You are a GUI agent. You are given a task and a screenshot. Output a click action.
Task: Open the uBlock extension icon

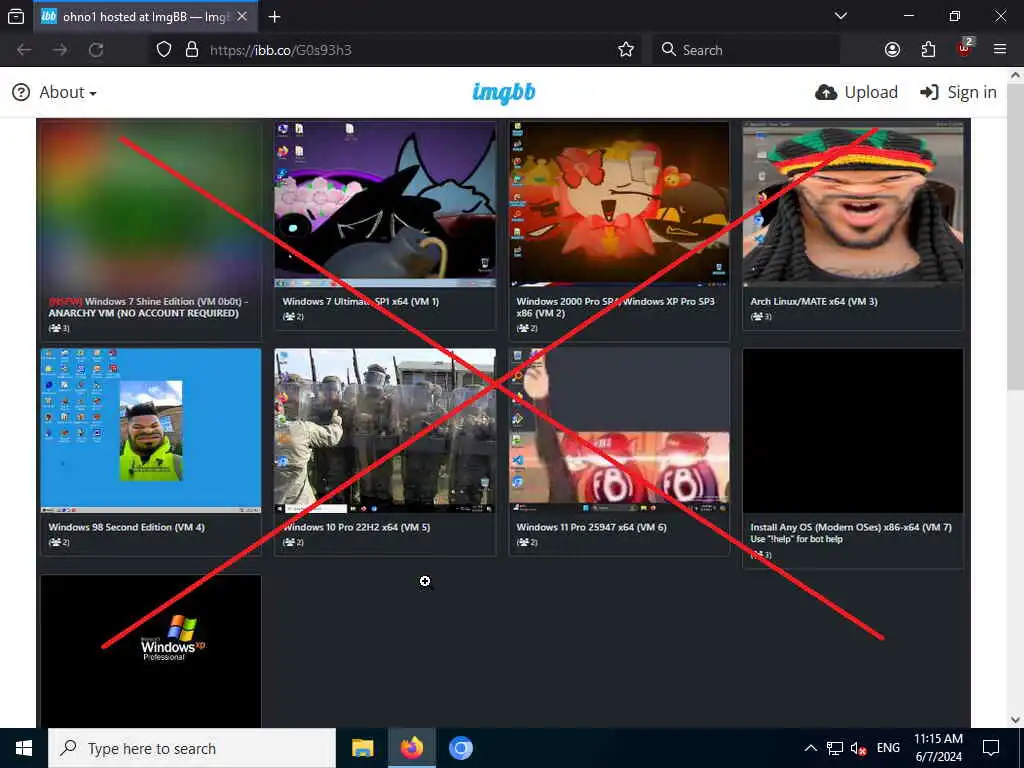coord(965,48)
